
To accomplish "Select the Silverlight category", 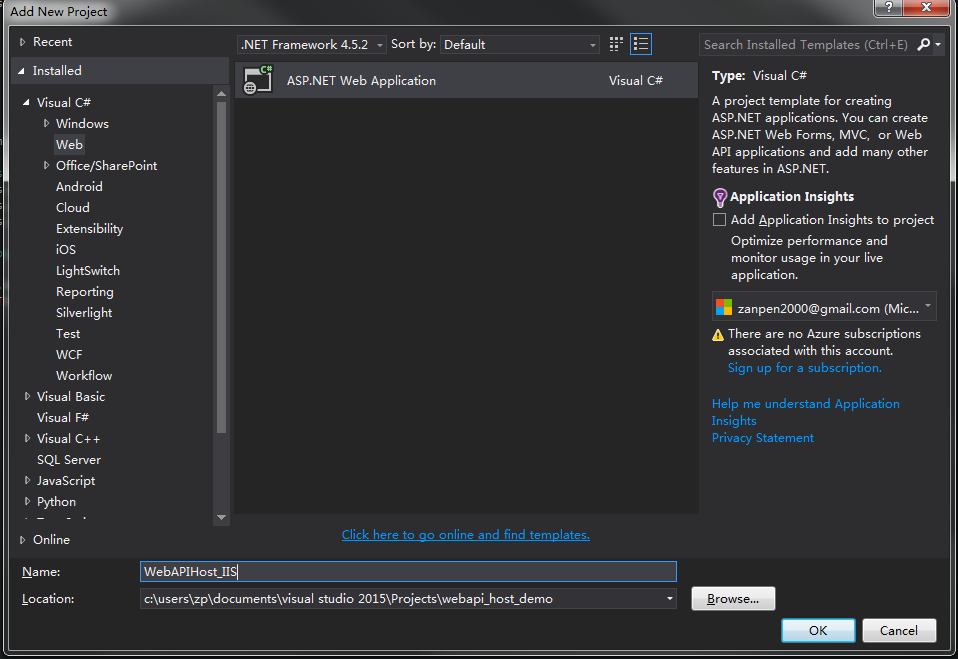I will click(x=84, y=313).
